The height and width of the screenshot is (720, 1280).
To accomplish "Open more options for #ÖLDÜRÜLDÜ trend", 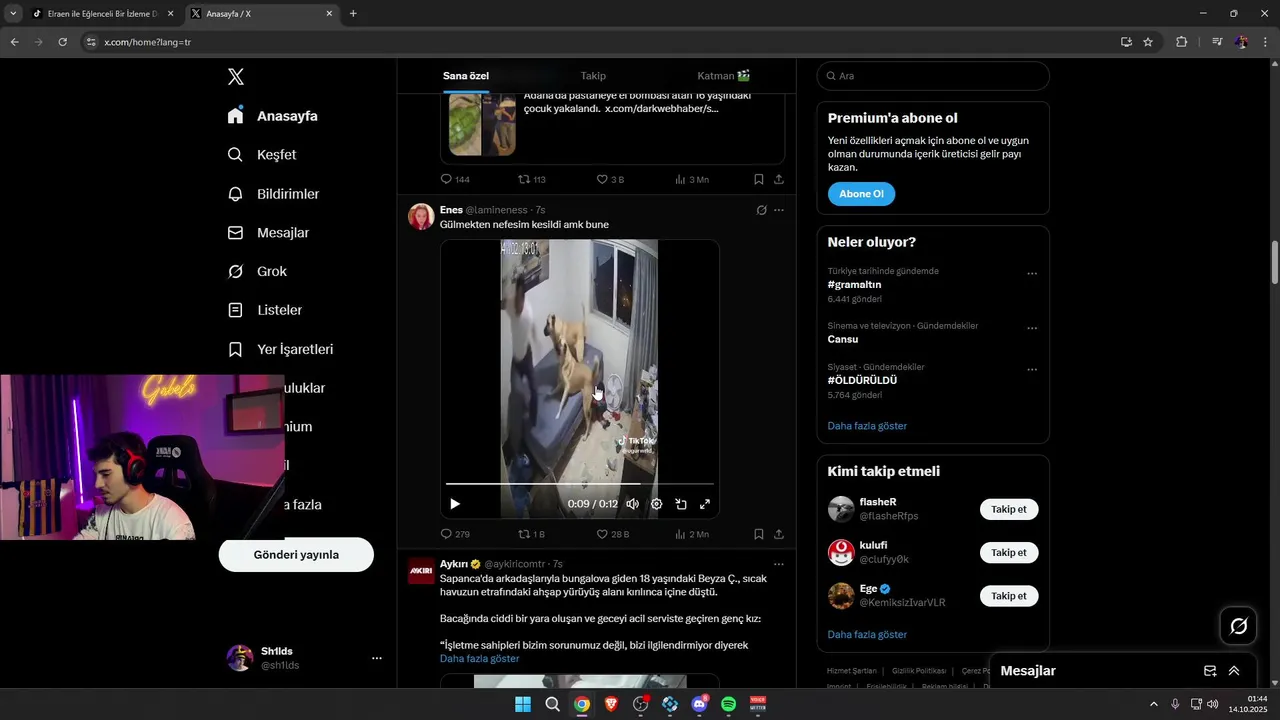I will click(x=1032, y=369).
